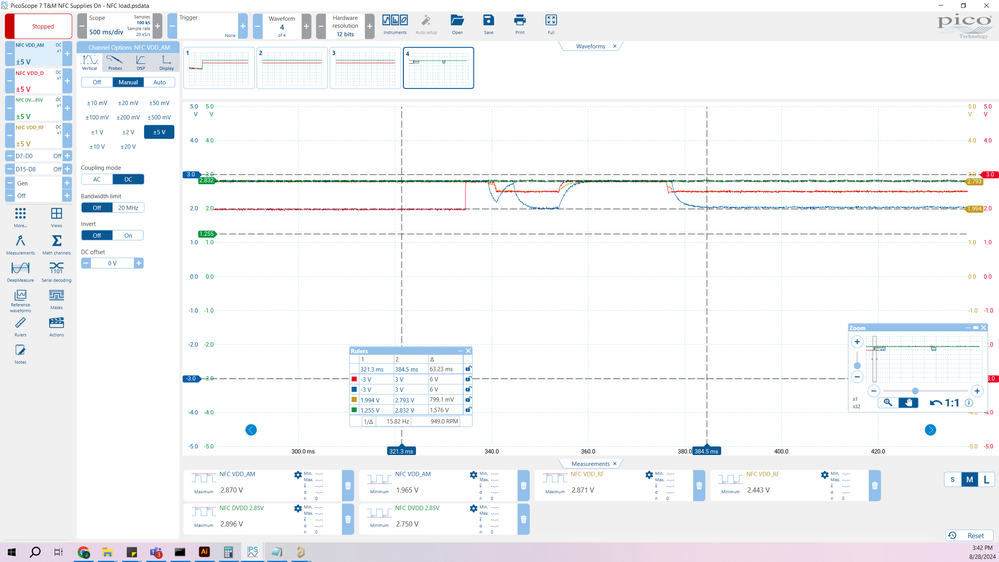The image size is (999, 562).
Task: Expand D7-D0 digital channel with plus
Action: pos(67,155)
